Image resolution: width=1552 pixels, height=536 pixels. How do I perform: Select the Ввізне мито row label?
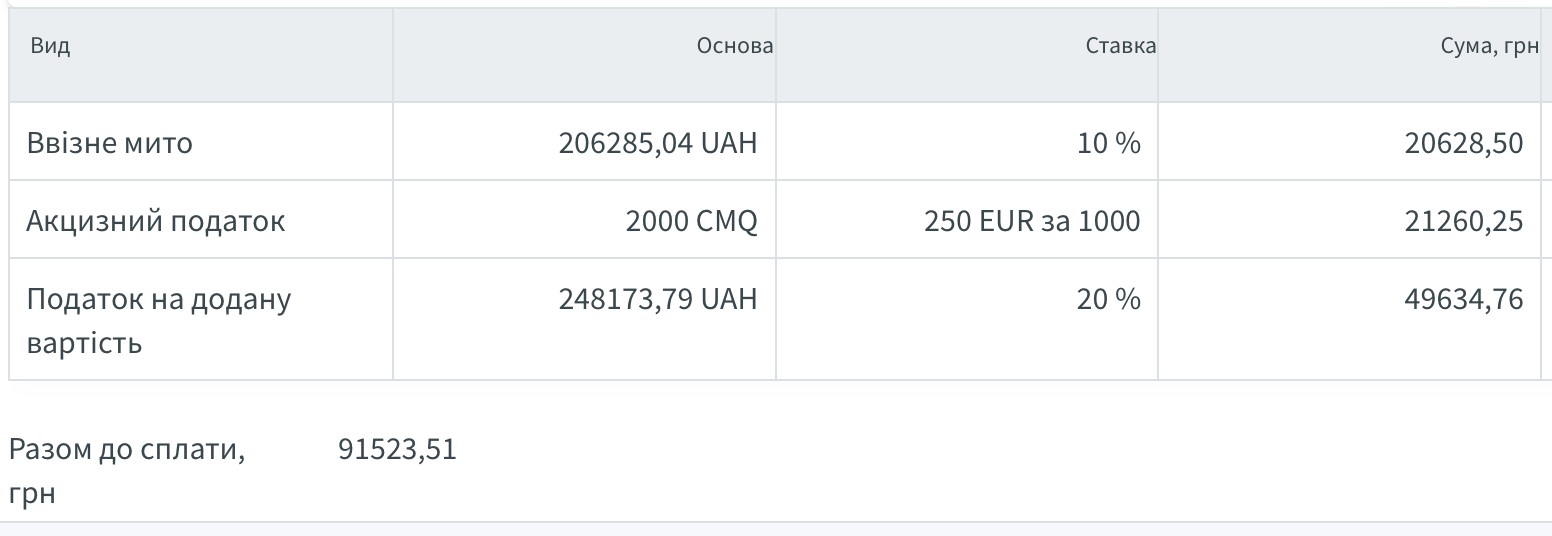[x=109, y=143]
